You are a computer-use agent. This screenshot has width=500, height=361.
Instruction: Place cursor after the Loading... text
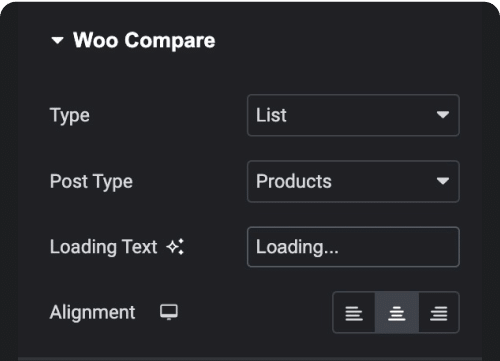[339, 247]
